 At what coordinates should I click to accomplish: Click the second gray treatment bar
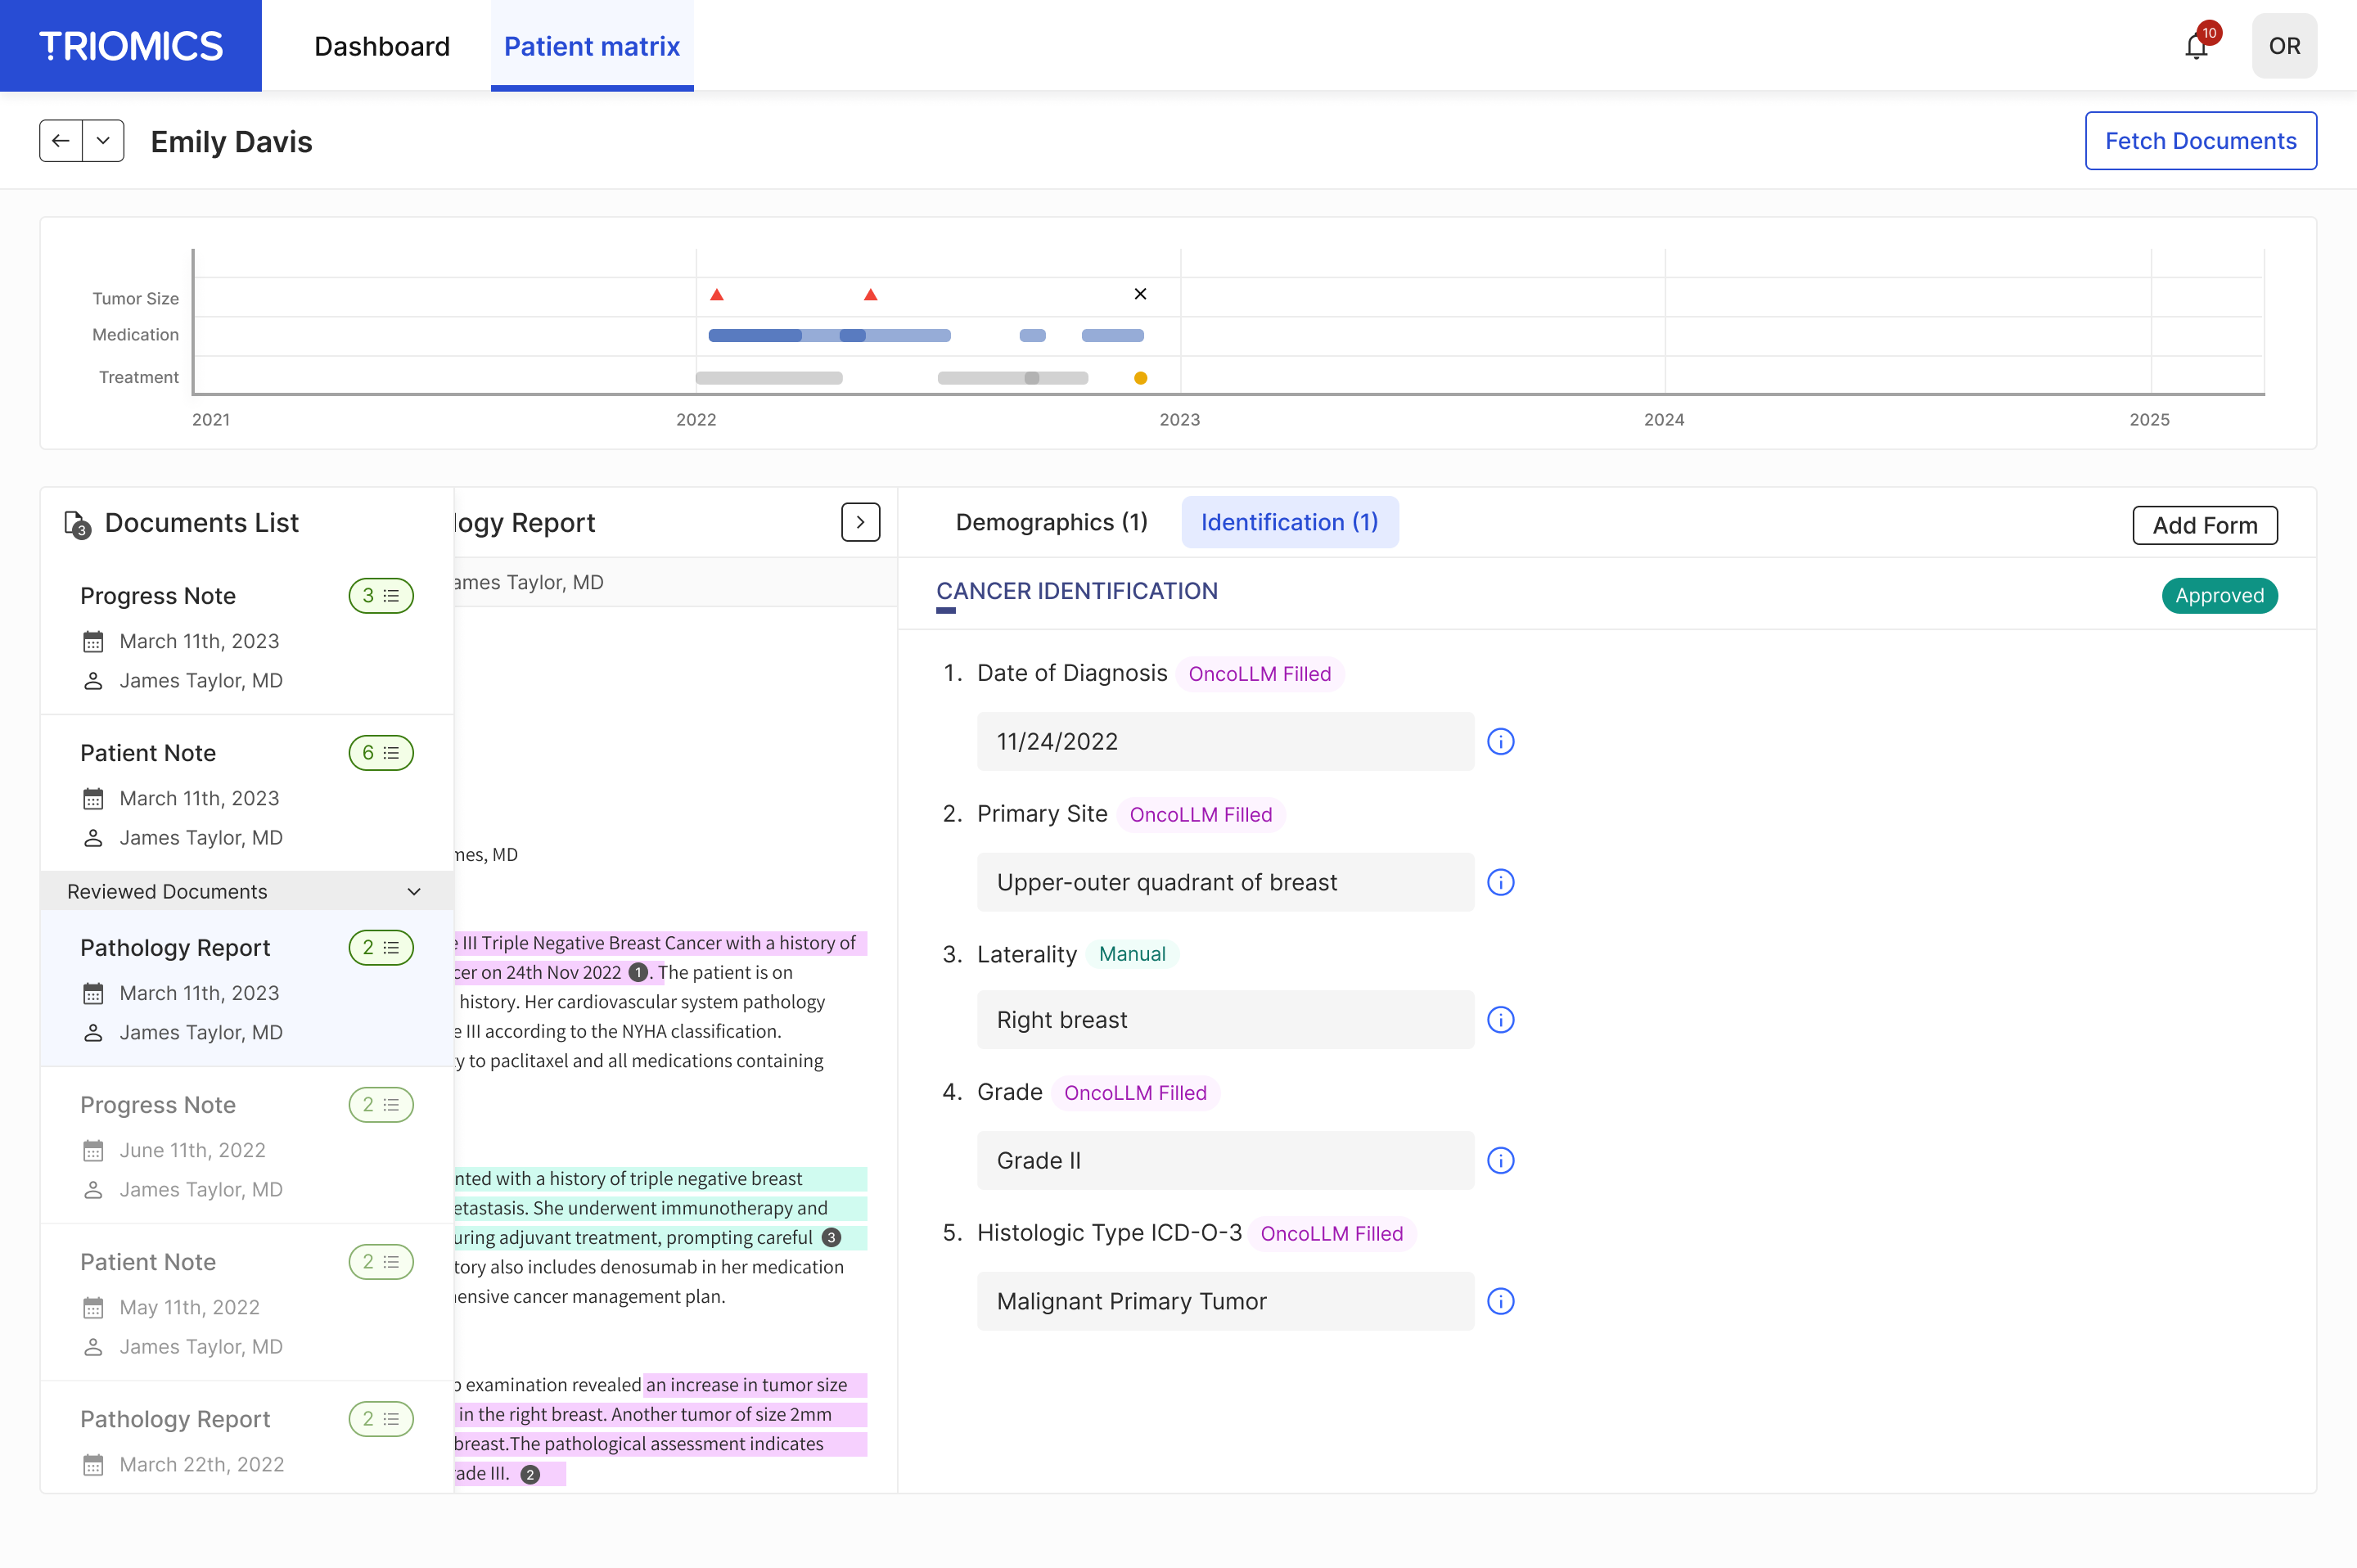[1012, 378]
